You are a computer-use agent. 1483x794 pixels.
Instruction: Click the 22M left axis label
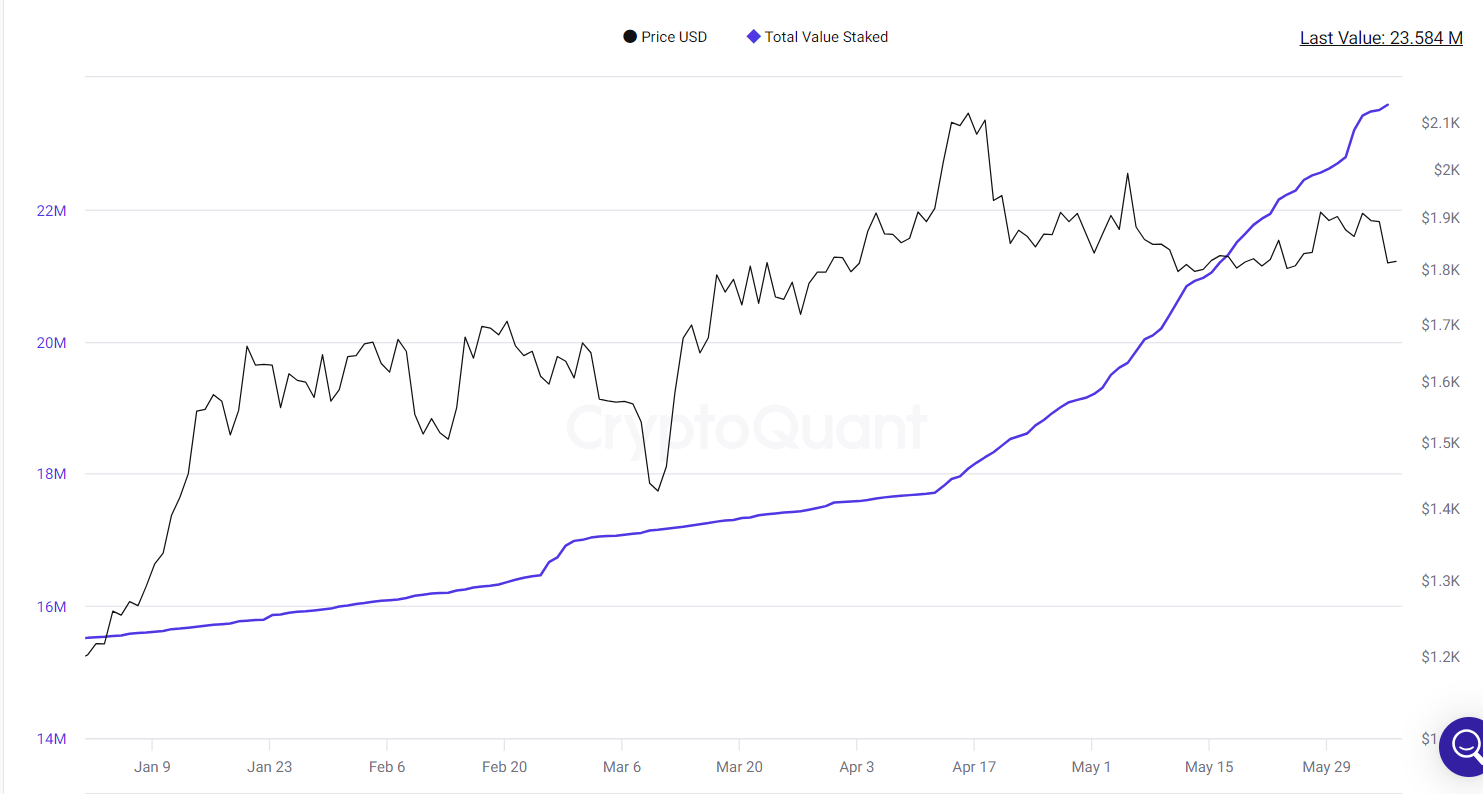(x=51, y=211)
